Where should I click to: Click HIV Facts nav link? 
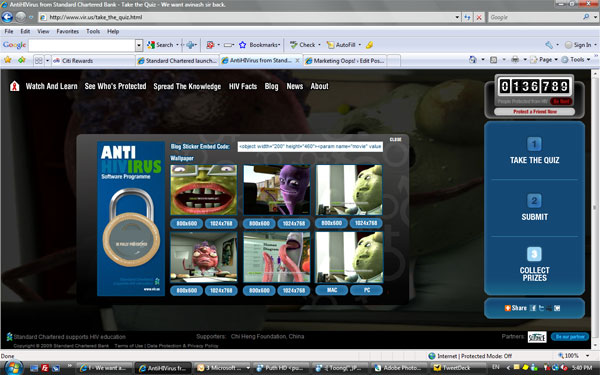[x=243, y=86]
